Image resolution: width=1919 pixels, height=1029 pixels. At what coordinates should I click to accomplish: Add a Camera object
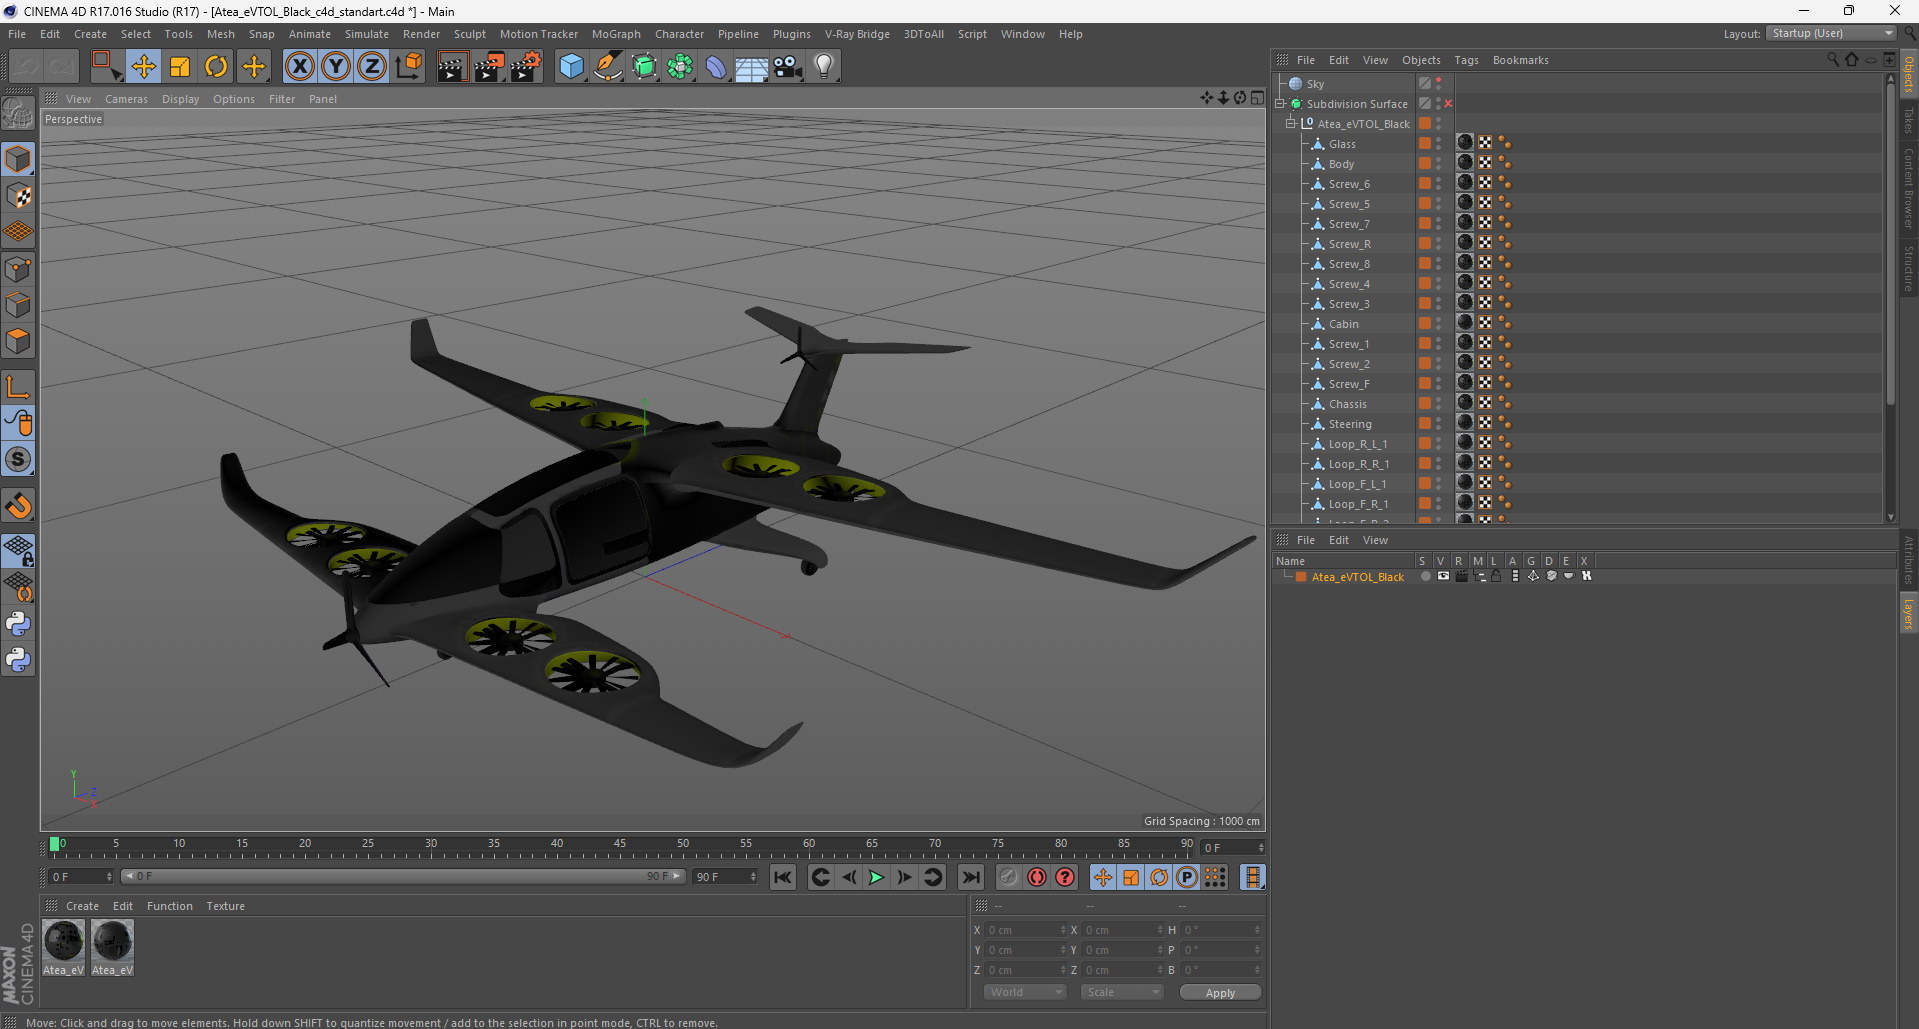tap(787, 67)
